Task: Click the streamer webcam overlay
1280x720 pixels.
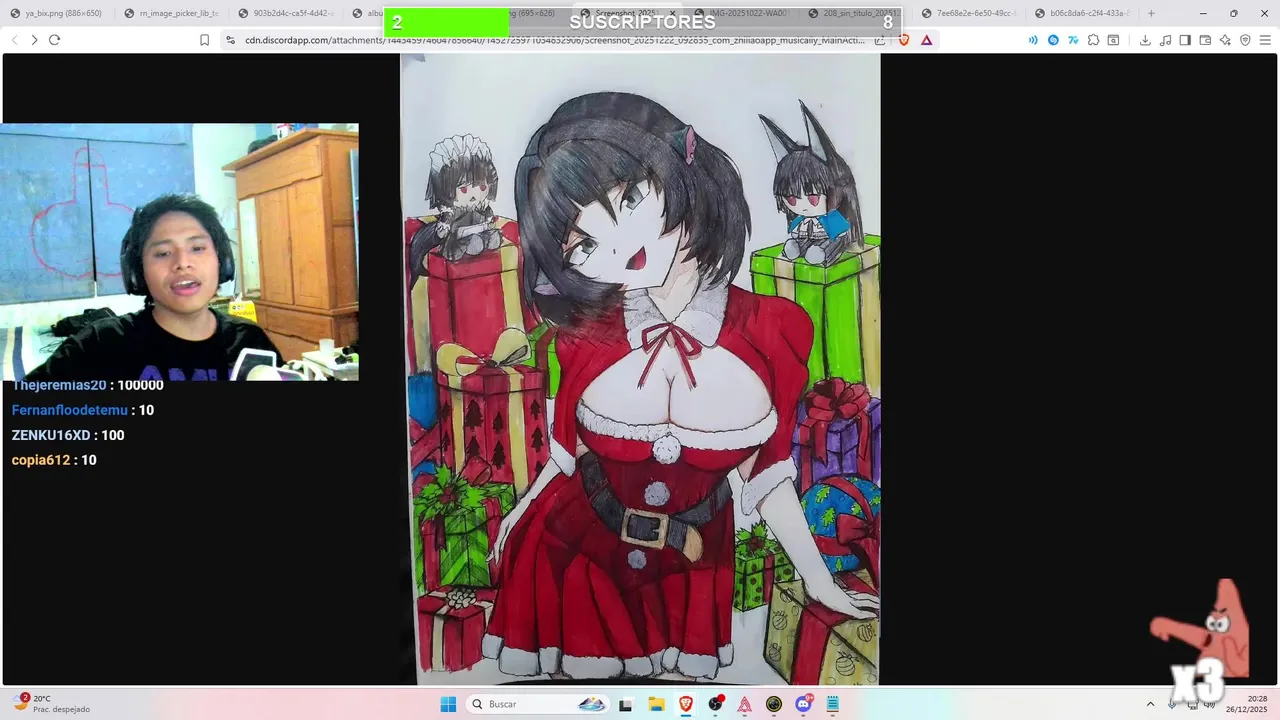Action: coord(179,252)
